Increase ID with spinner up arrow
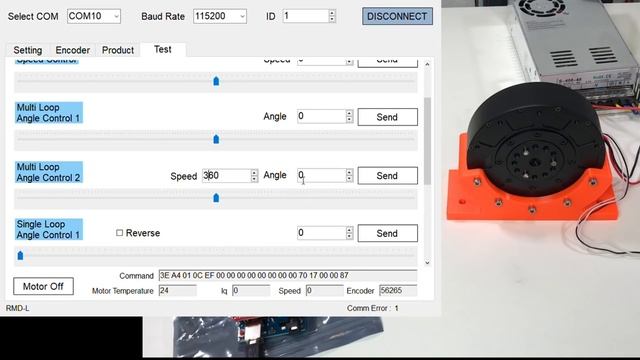The width and height of the screenshot is (640, 360). click(332, 13)
